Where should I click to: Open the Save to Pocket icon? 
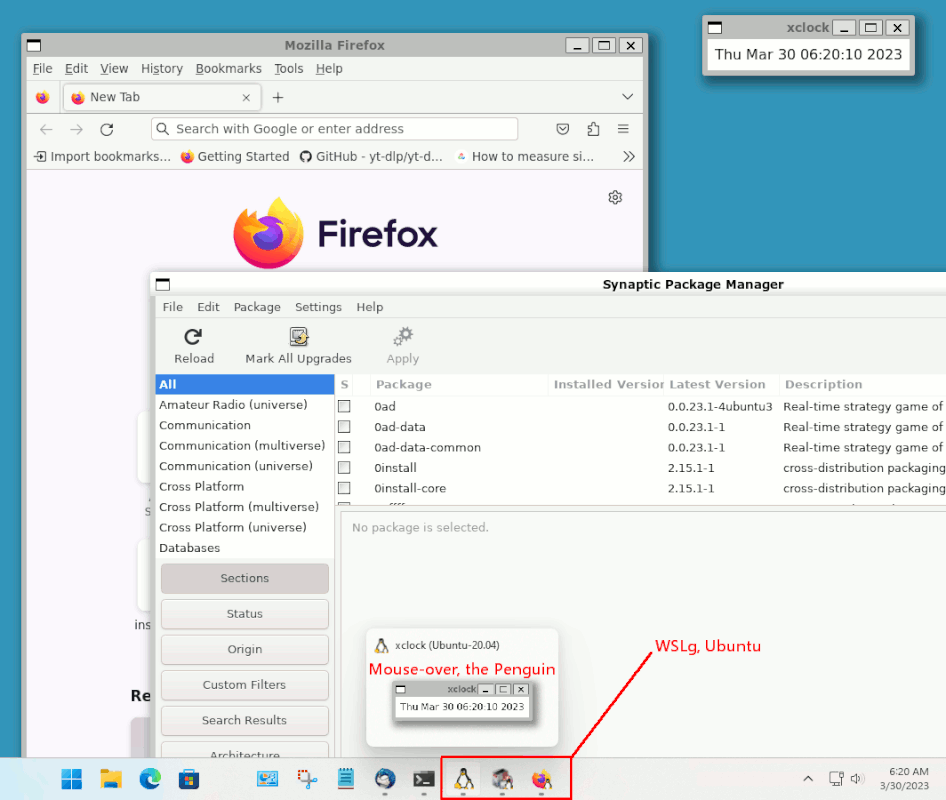coord(562,129)
